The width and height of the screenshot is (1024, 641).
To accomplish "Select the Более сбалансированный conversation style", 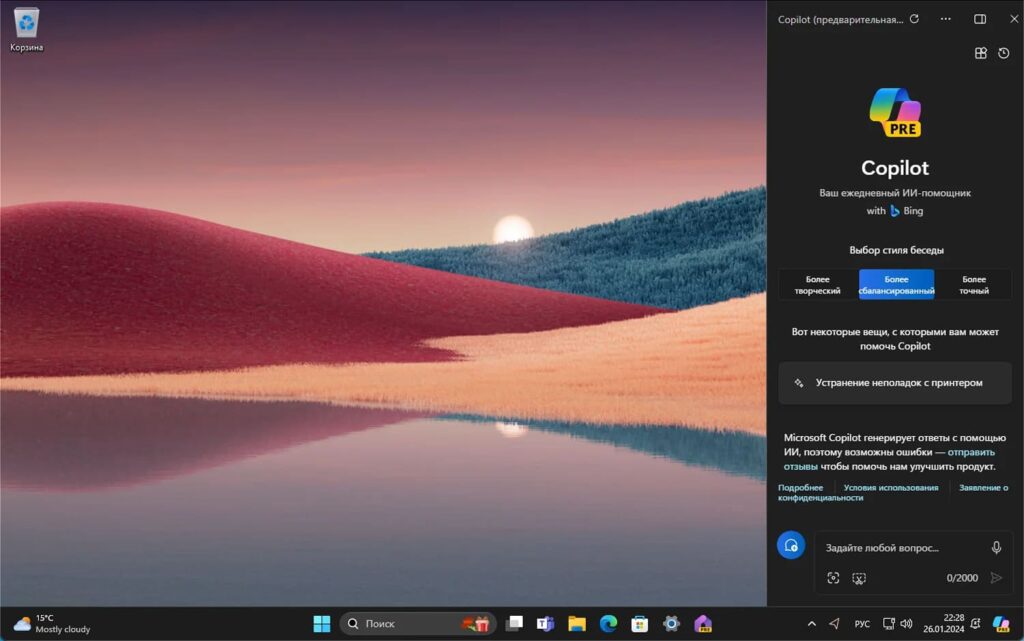I will [x=896, y=285].
